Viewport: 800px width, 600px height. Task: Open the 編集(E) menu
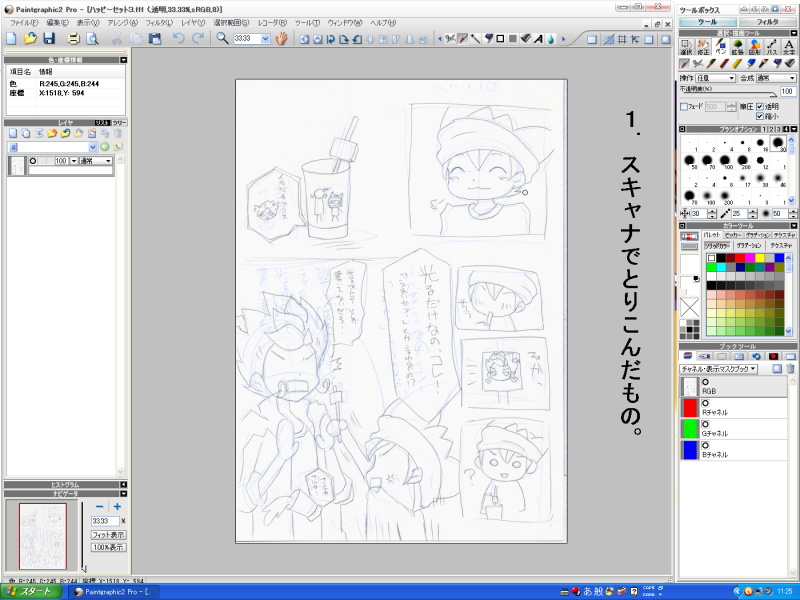57,23
